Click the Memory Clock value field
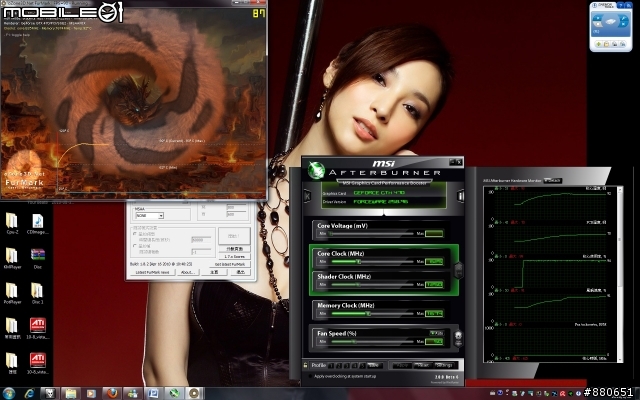The image size is (640, 400). point(434,313)
